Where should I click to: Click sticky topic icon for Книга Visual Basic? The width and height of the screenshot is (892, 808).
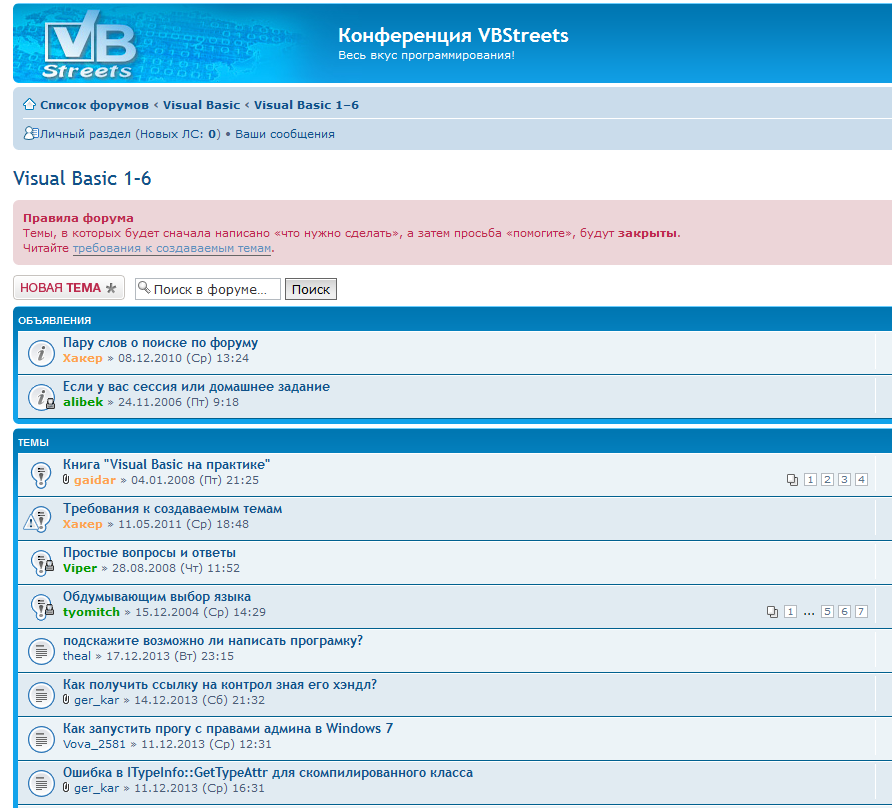point(40,474)
